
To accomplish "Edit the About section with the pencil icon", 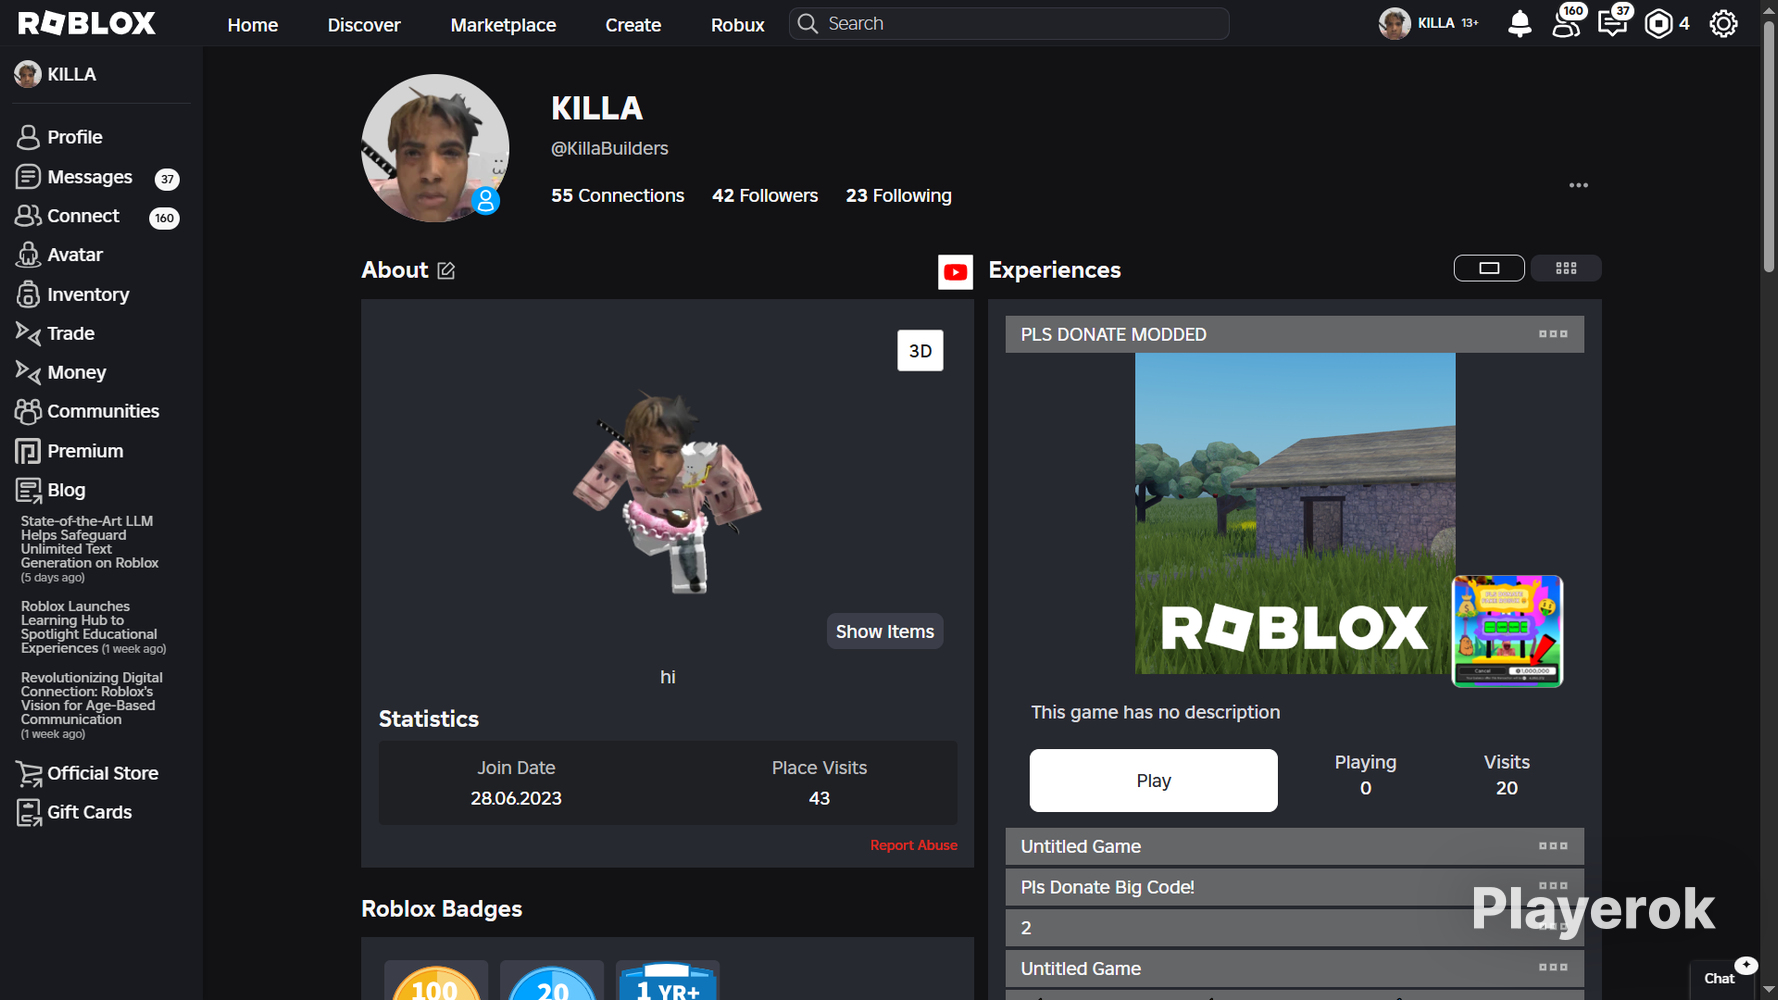I will [446, 271].
